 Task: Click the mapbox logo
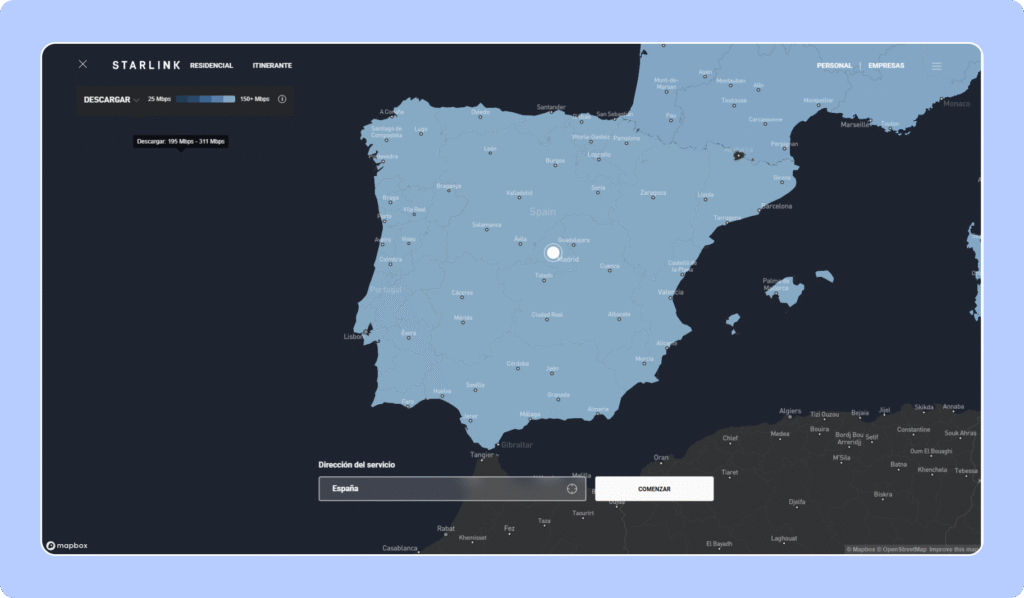point(67,546)
